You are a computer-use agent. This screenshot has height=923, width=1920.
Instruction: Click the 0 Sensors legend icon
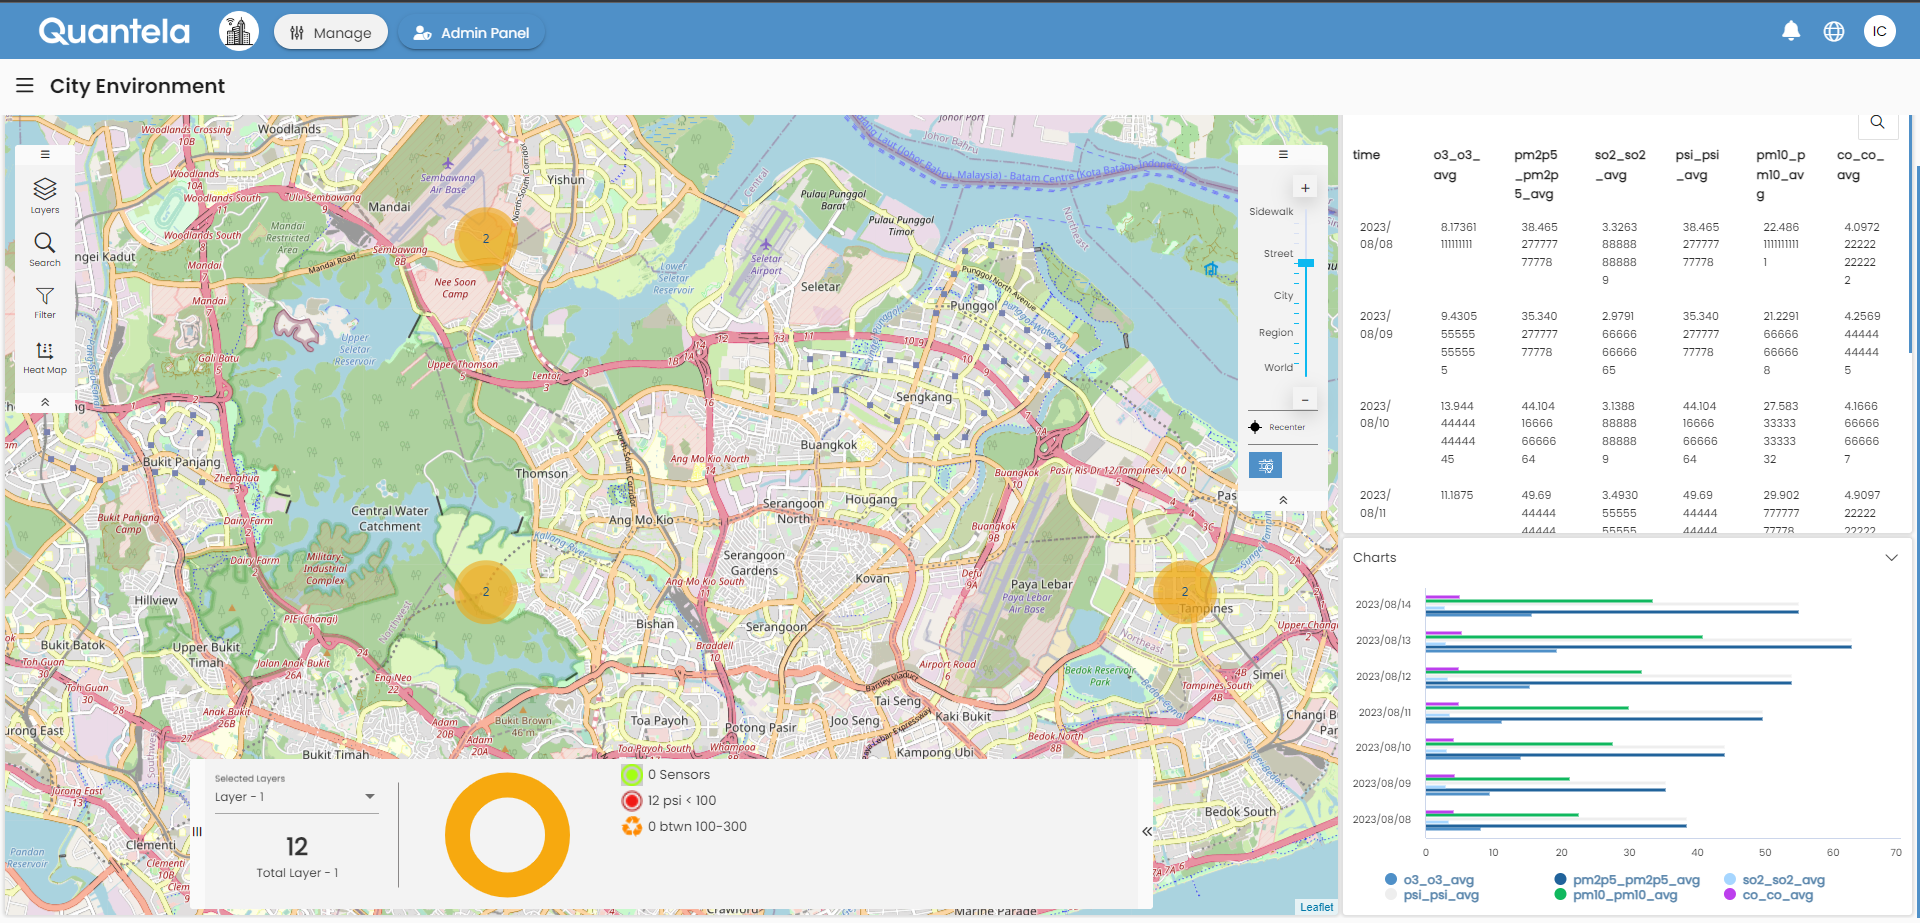click(x=632, y=774)
